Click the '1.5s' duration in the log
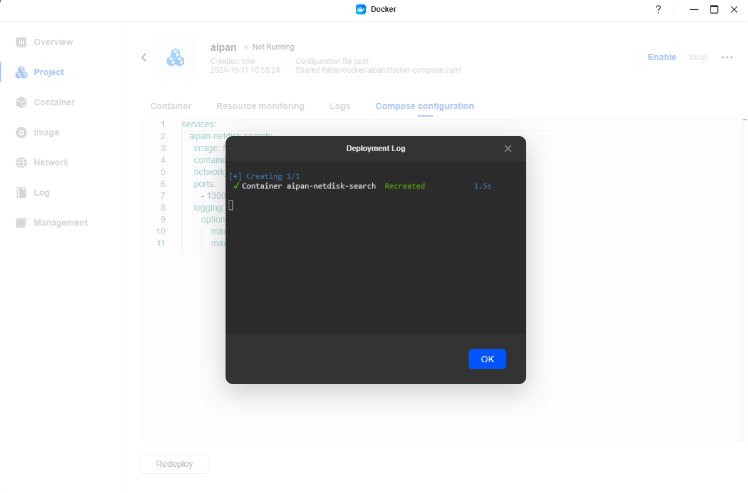The image size is (748, 493). pos(482,186)
